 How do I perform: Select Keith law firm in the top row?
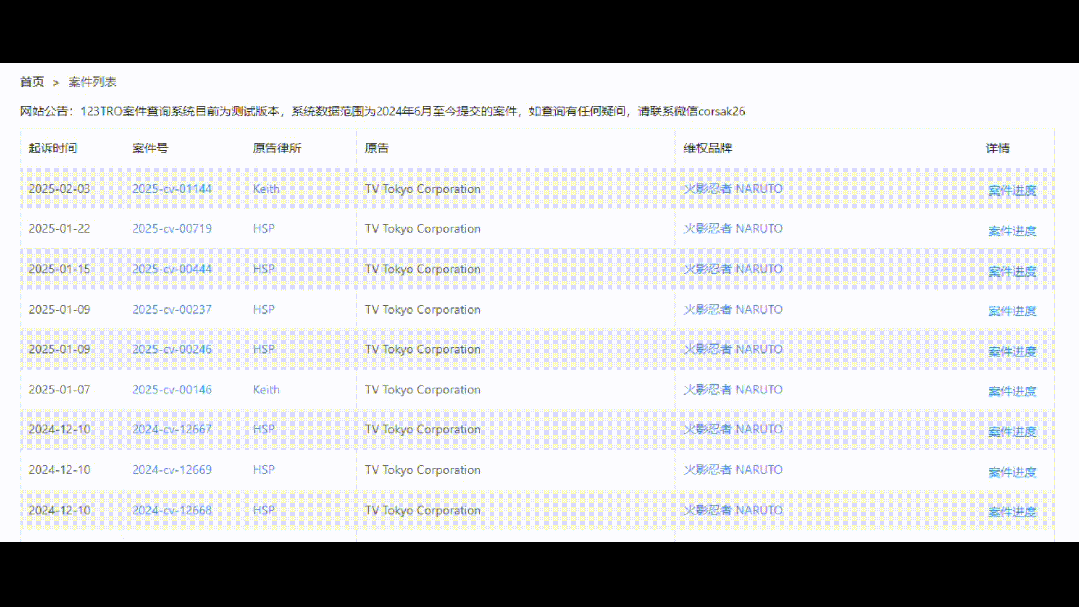click(265, 189)
